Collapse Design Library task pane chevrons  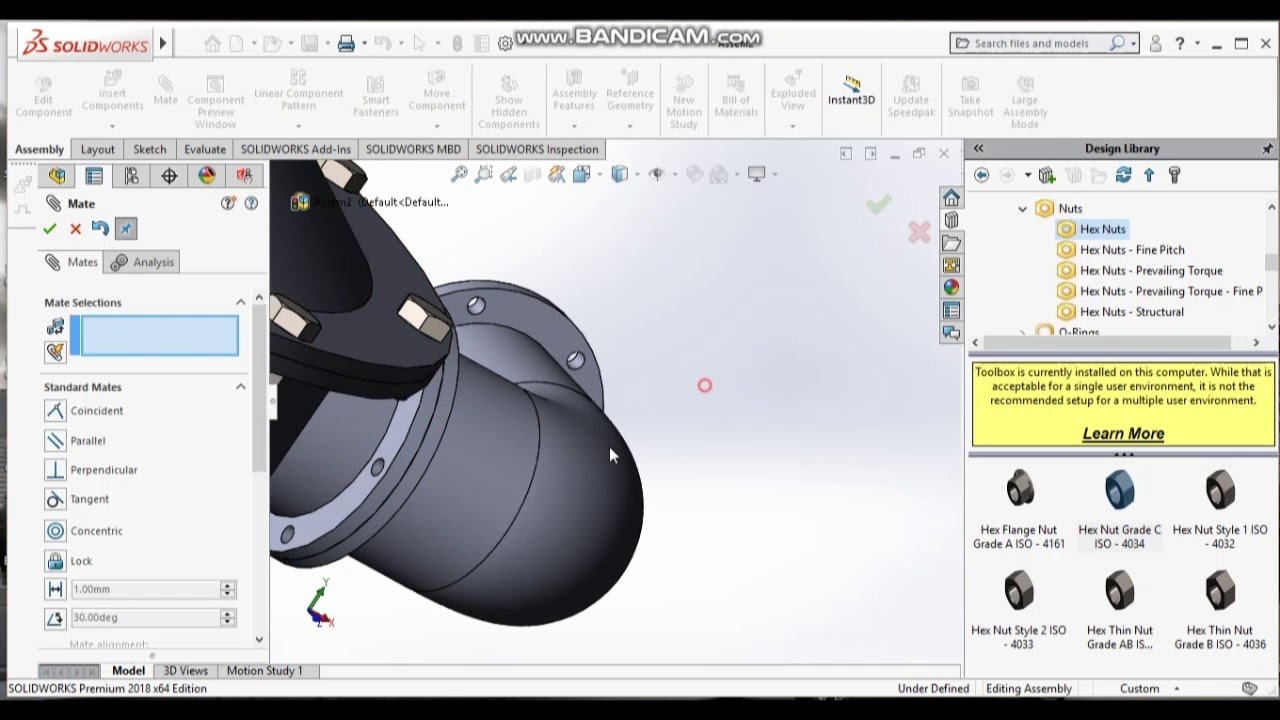pyautogui.click(x=978, y=148)
